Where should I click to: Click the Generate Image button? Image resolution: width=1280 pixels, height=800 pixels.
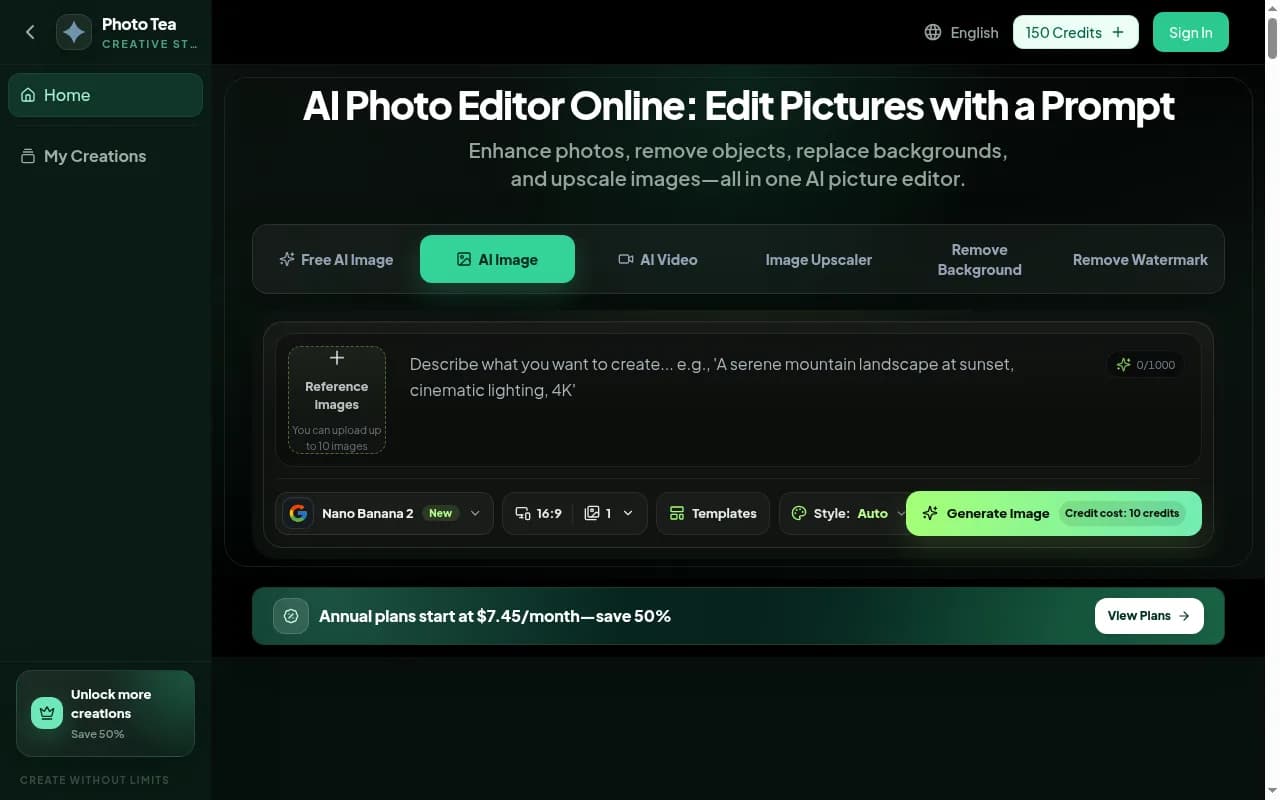pos(1053,513)
